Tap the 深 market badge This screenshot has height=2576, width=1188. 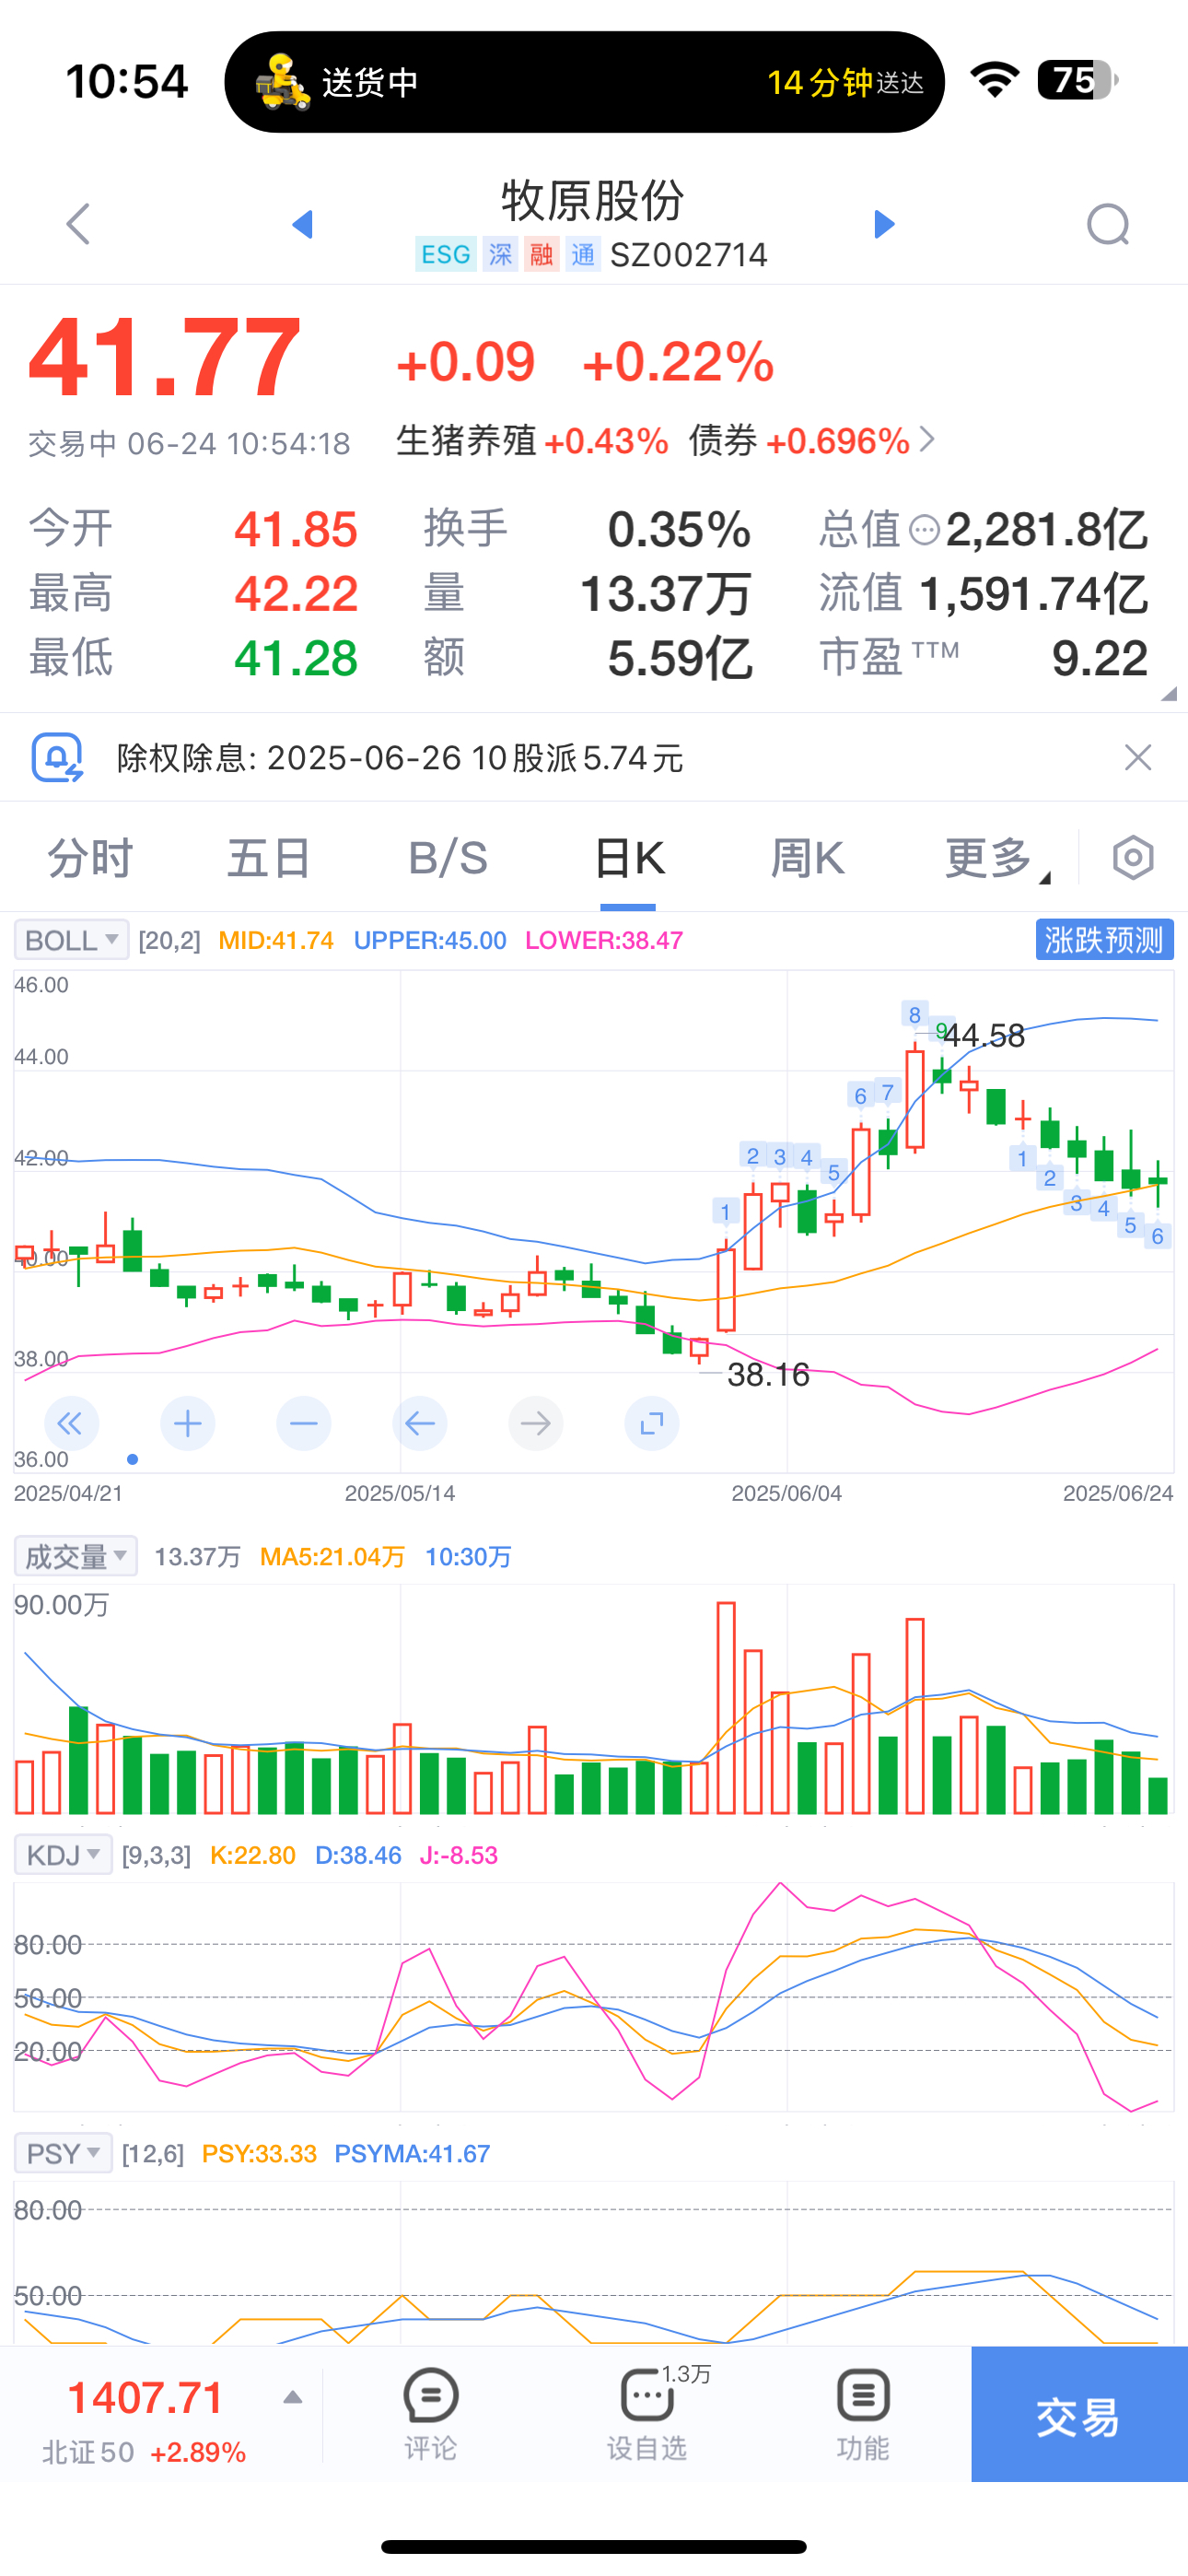(x=500, y=255)
